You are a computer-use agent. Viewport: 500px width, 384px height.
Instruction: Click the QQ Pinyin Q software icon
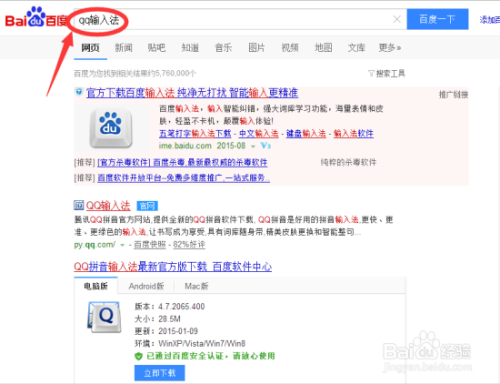104,317
